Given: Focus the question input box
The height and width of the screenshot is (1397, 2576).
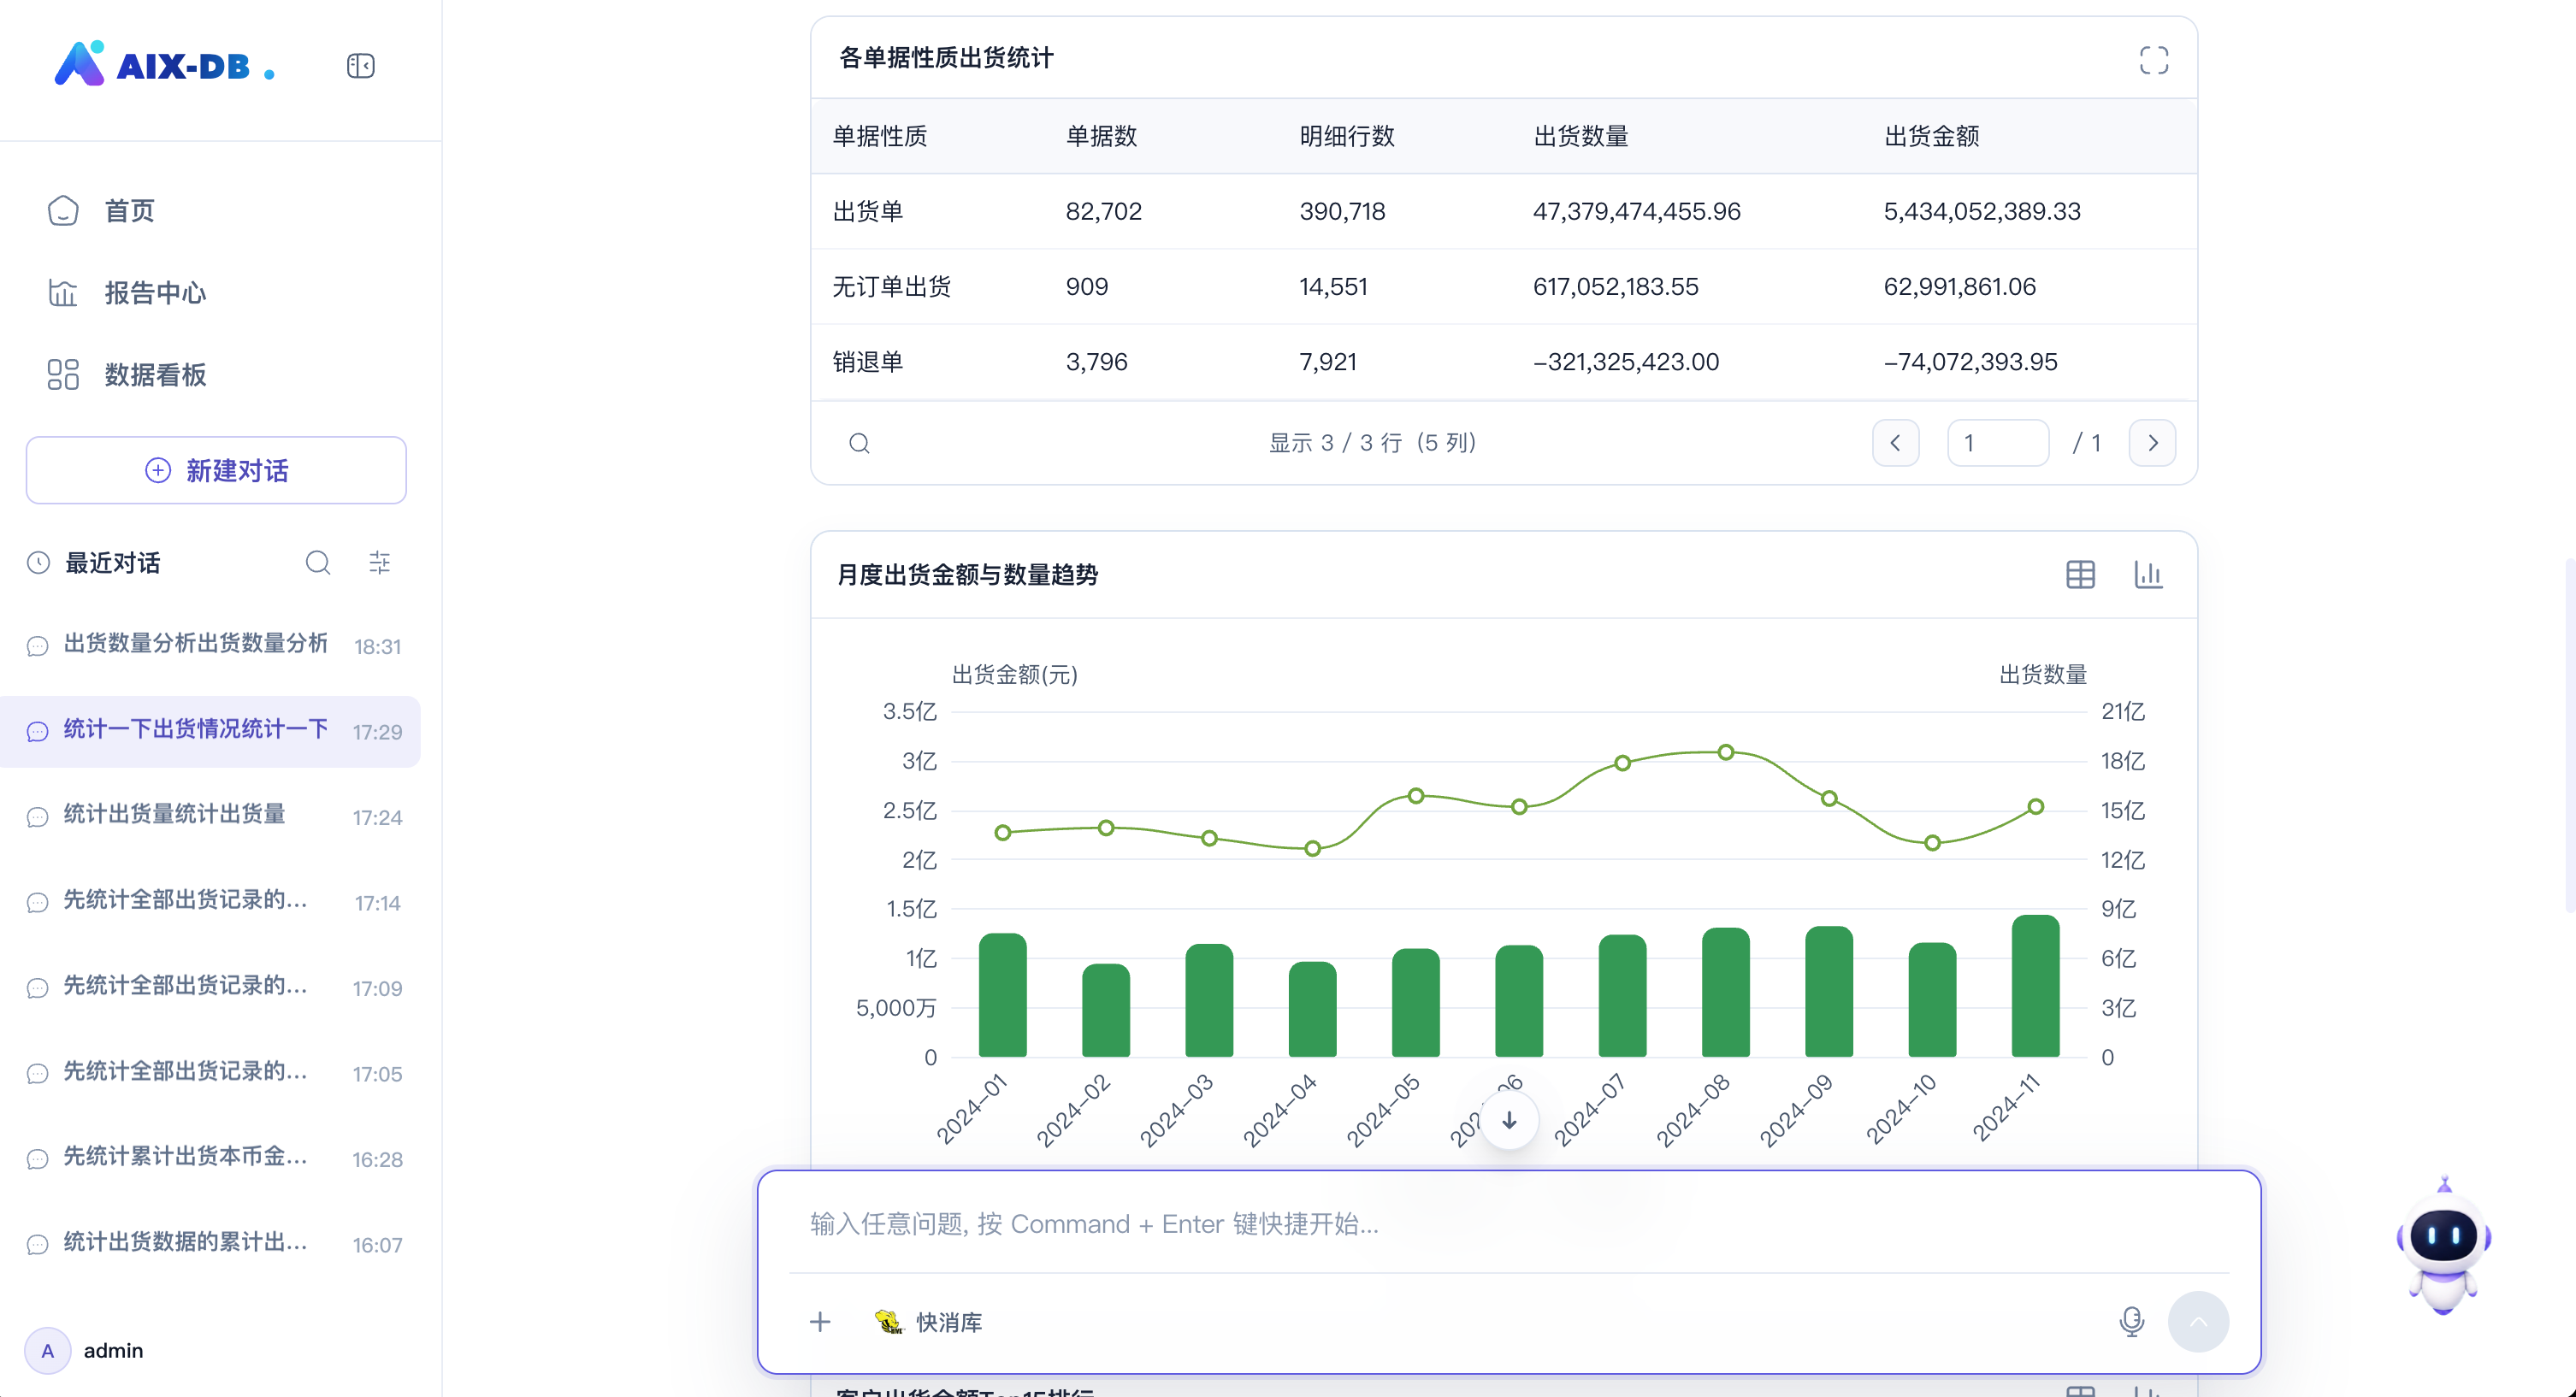Looking at the screenshot, I should (x=1509, y=1224).
